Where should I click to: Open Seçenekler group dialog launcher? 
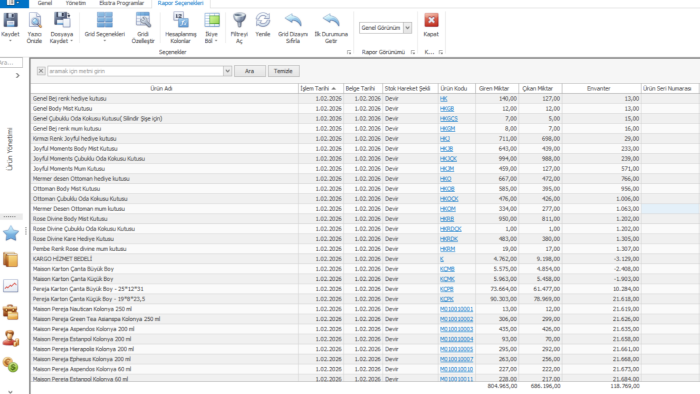(x=349, y=52)
